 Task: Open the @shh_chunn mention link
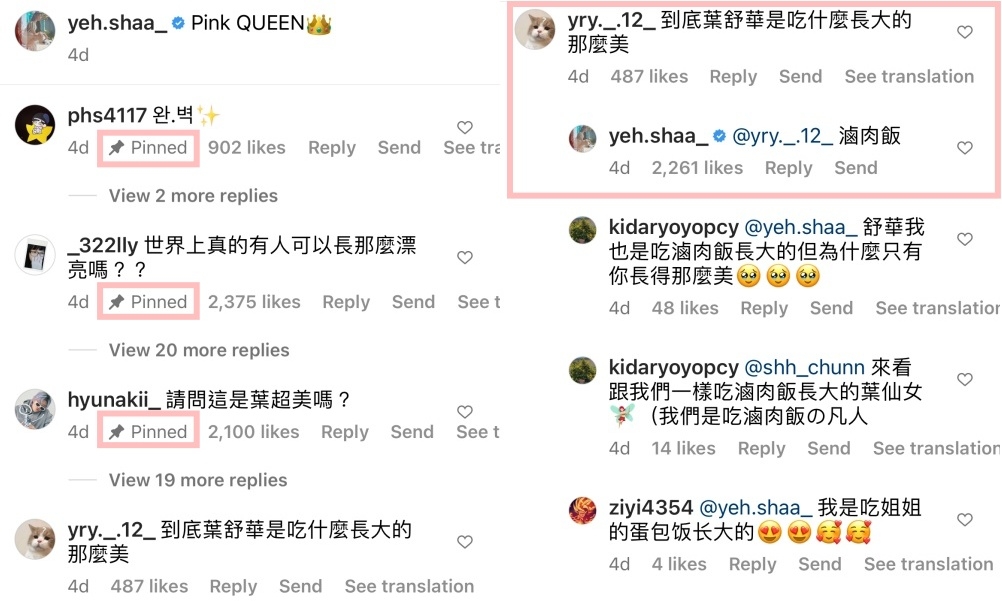click(805, 368)
